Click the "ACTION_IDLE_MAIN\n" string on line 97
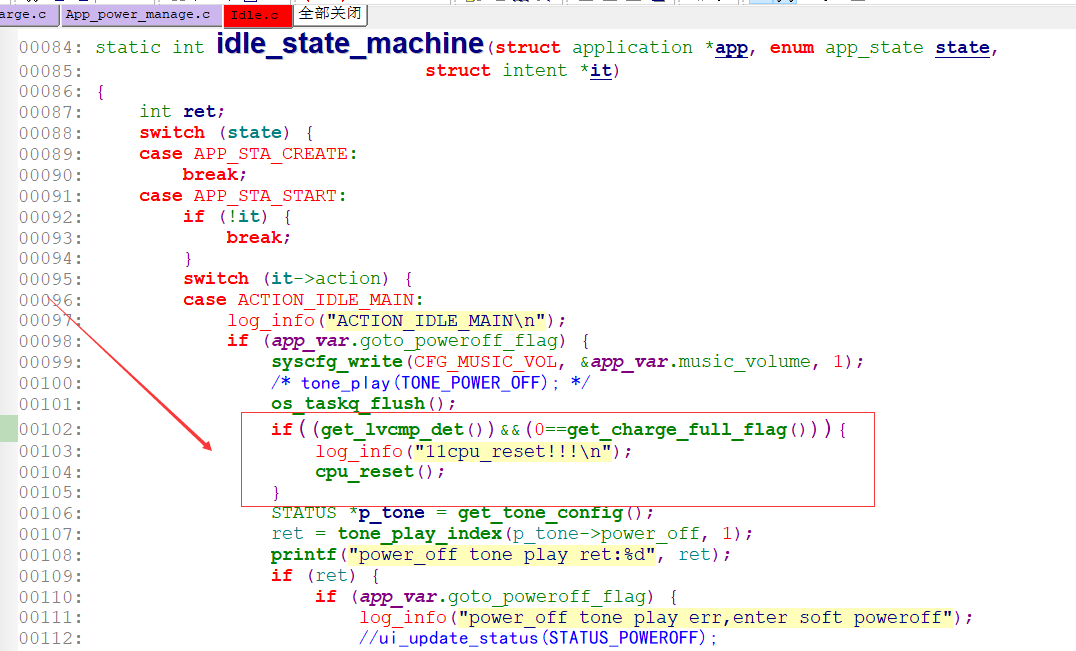Image resolution: width=1076 pixels, height=651 pixels. pyautogui.click(x=436, y=321)
